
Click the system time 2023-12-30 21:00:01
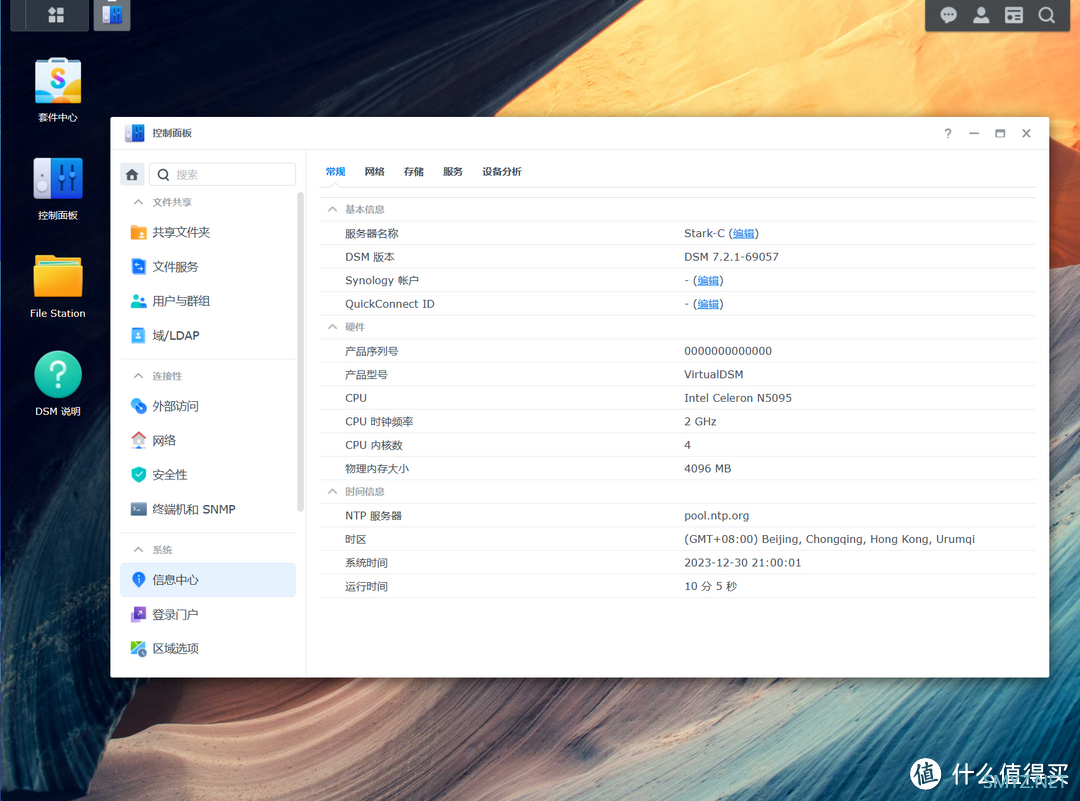click(x=742, y=563)
